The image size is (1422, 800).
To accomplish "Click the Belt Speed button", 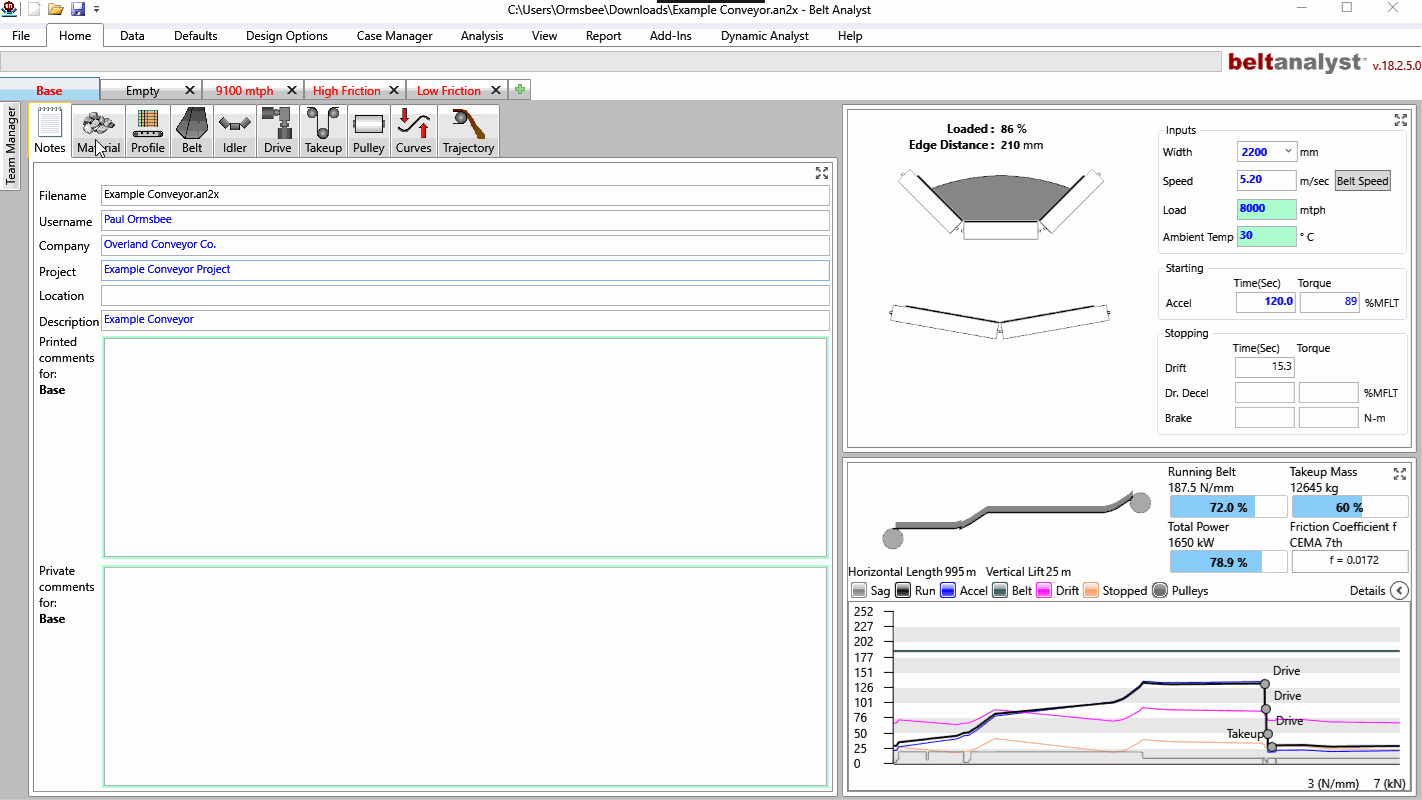I will [x=1362, y=181].
